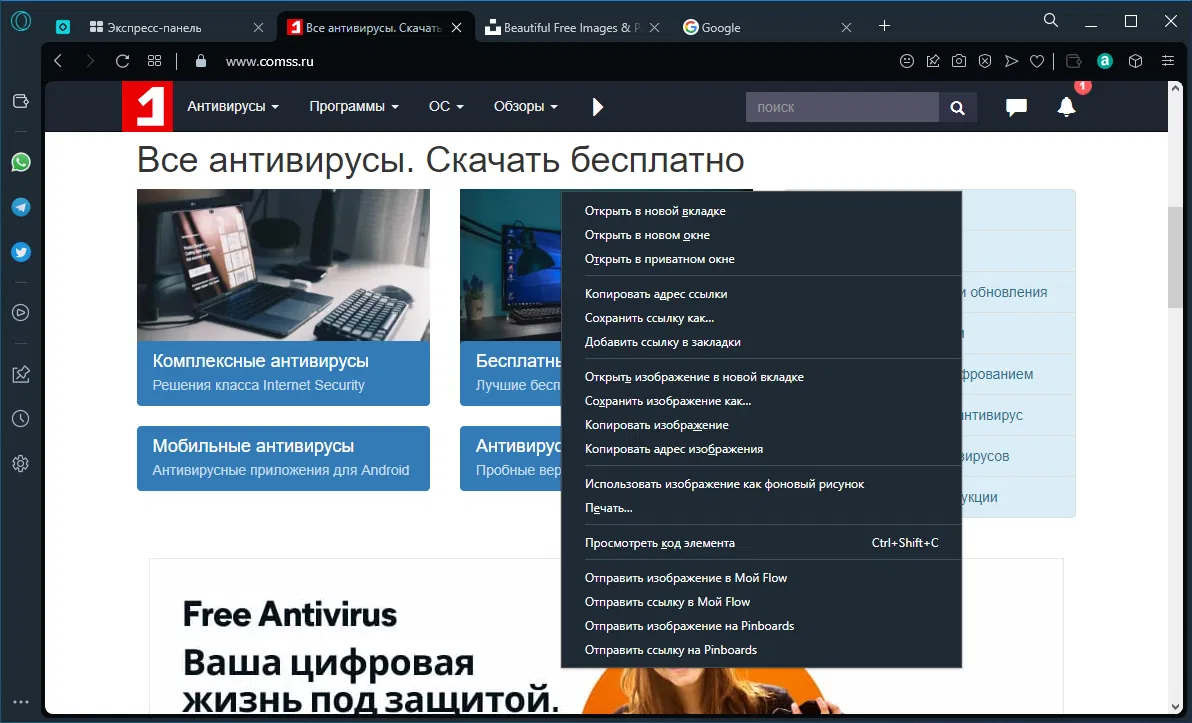Click the smiley face icon in the toolbar
Image resolution: width=1192 pixels, height=723 pixels.
click(x=906, y=61)
